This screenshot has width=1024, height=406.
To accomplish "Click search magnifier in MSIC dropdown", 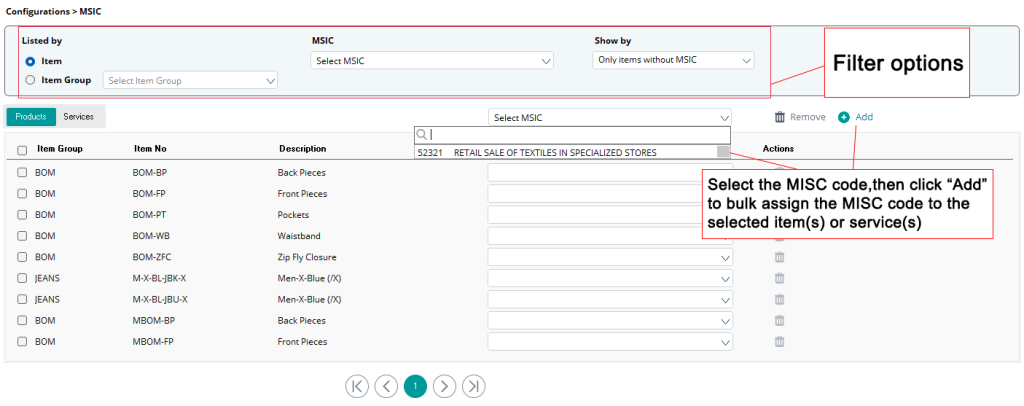I will click(422, 134).
